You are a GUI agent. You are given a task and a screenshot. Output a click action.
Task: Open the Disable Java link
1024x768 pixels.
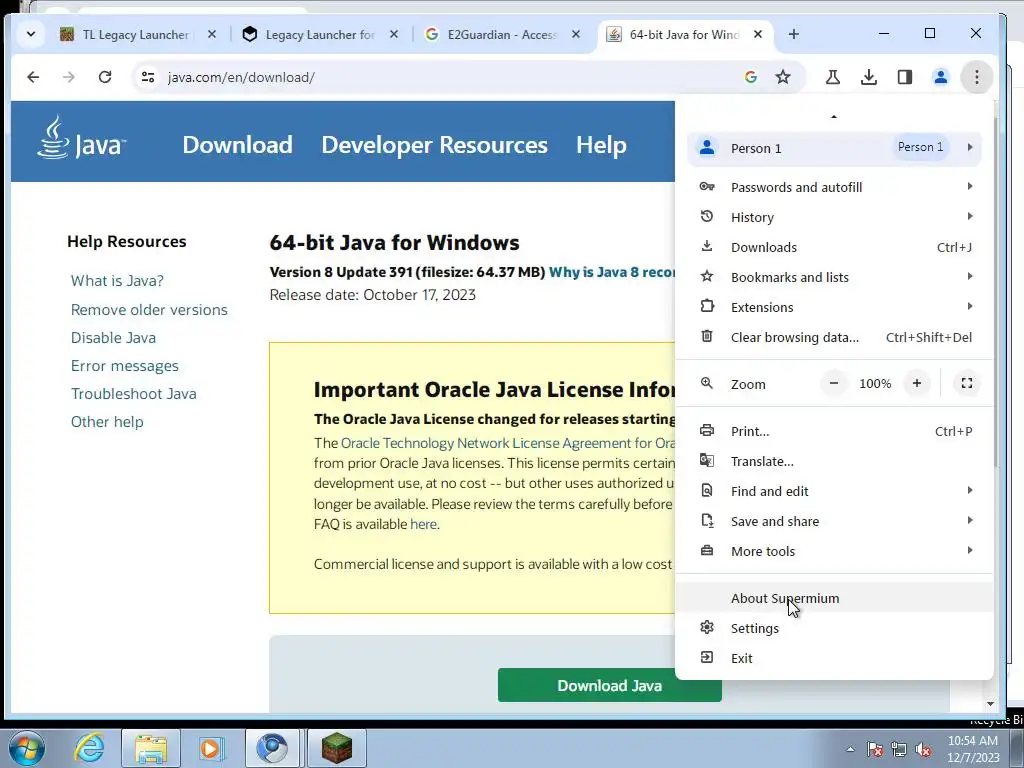pyautogui.click(x=113, y=338)
